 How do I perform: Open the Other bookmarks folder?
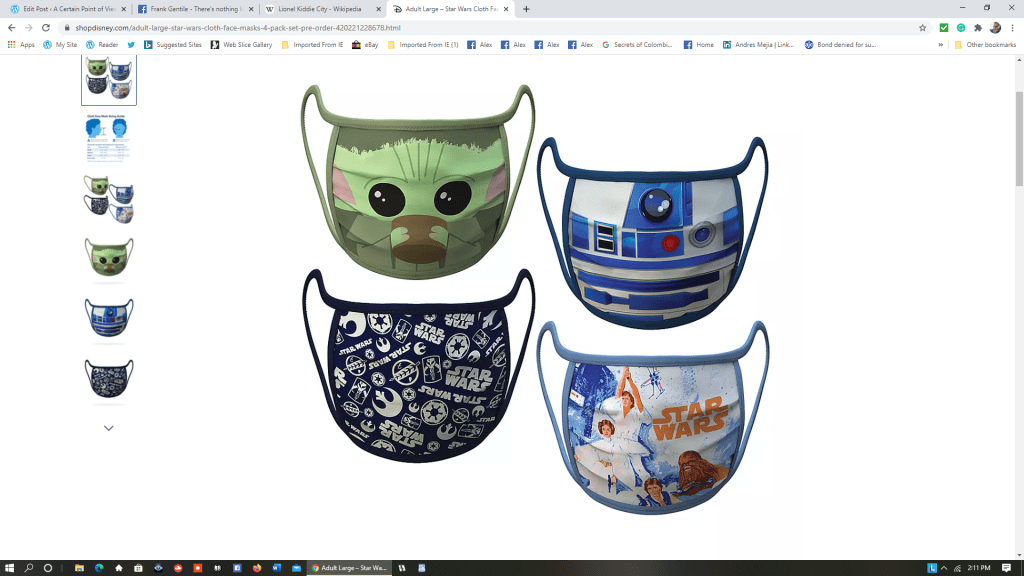[984, 45]
